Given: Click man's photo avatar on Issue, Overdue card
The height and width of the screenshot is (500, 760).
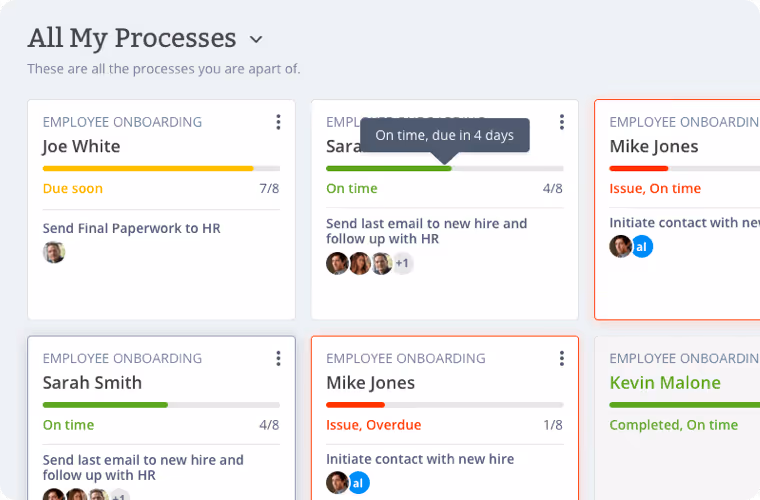Looking at the screenshot, I should [337, 483].
